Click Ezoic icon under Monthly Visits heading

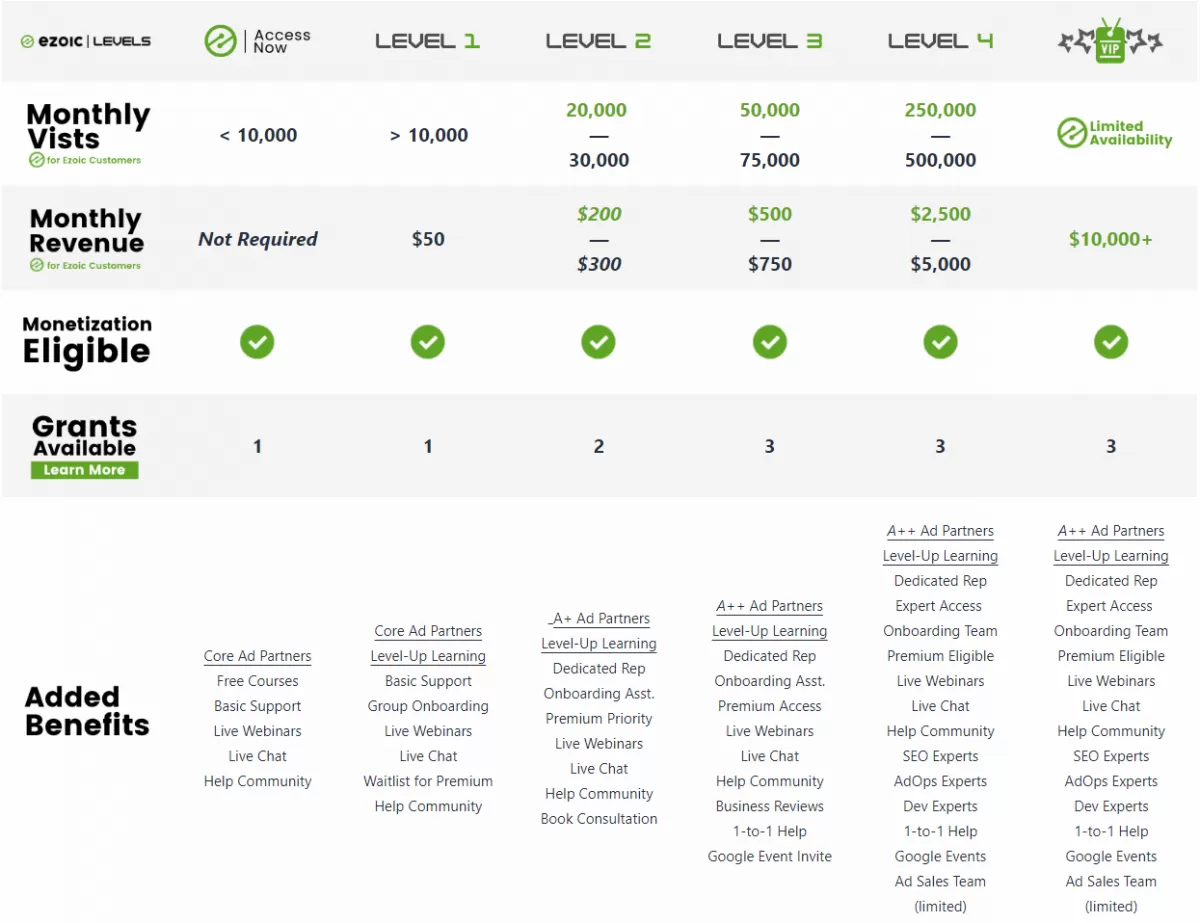click(36, 160)
